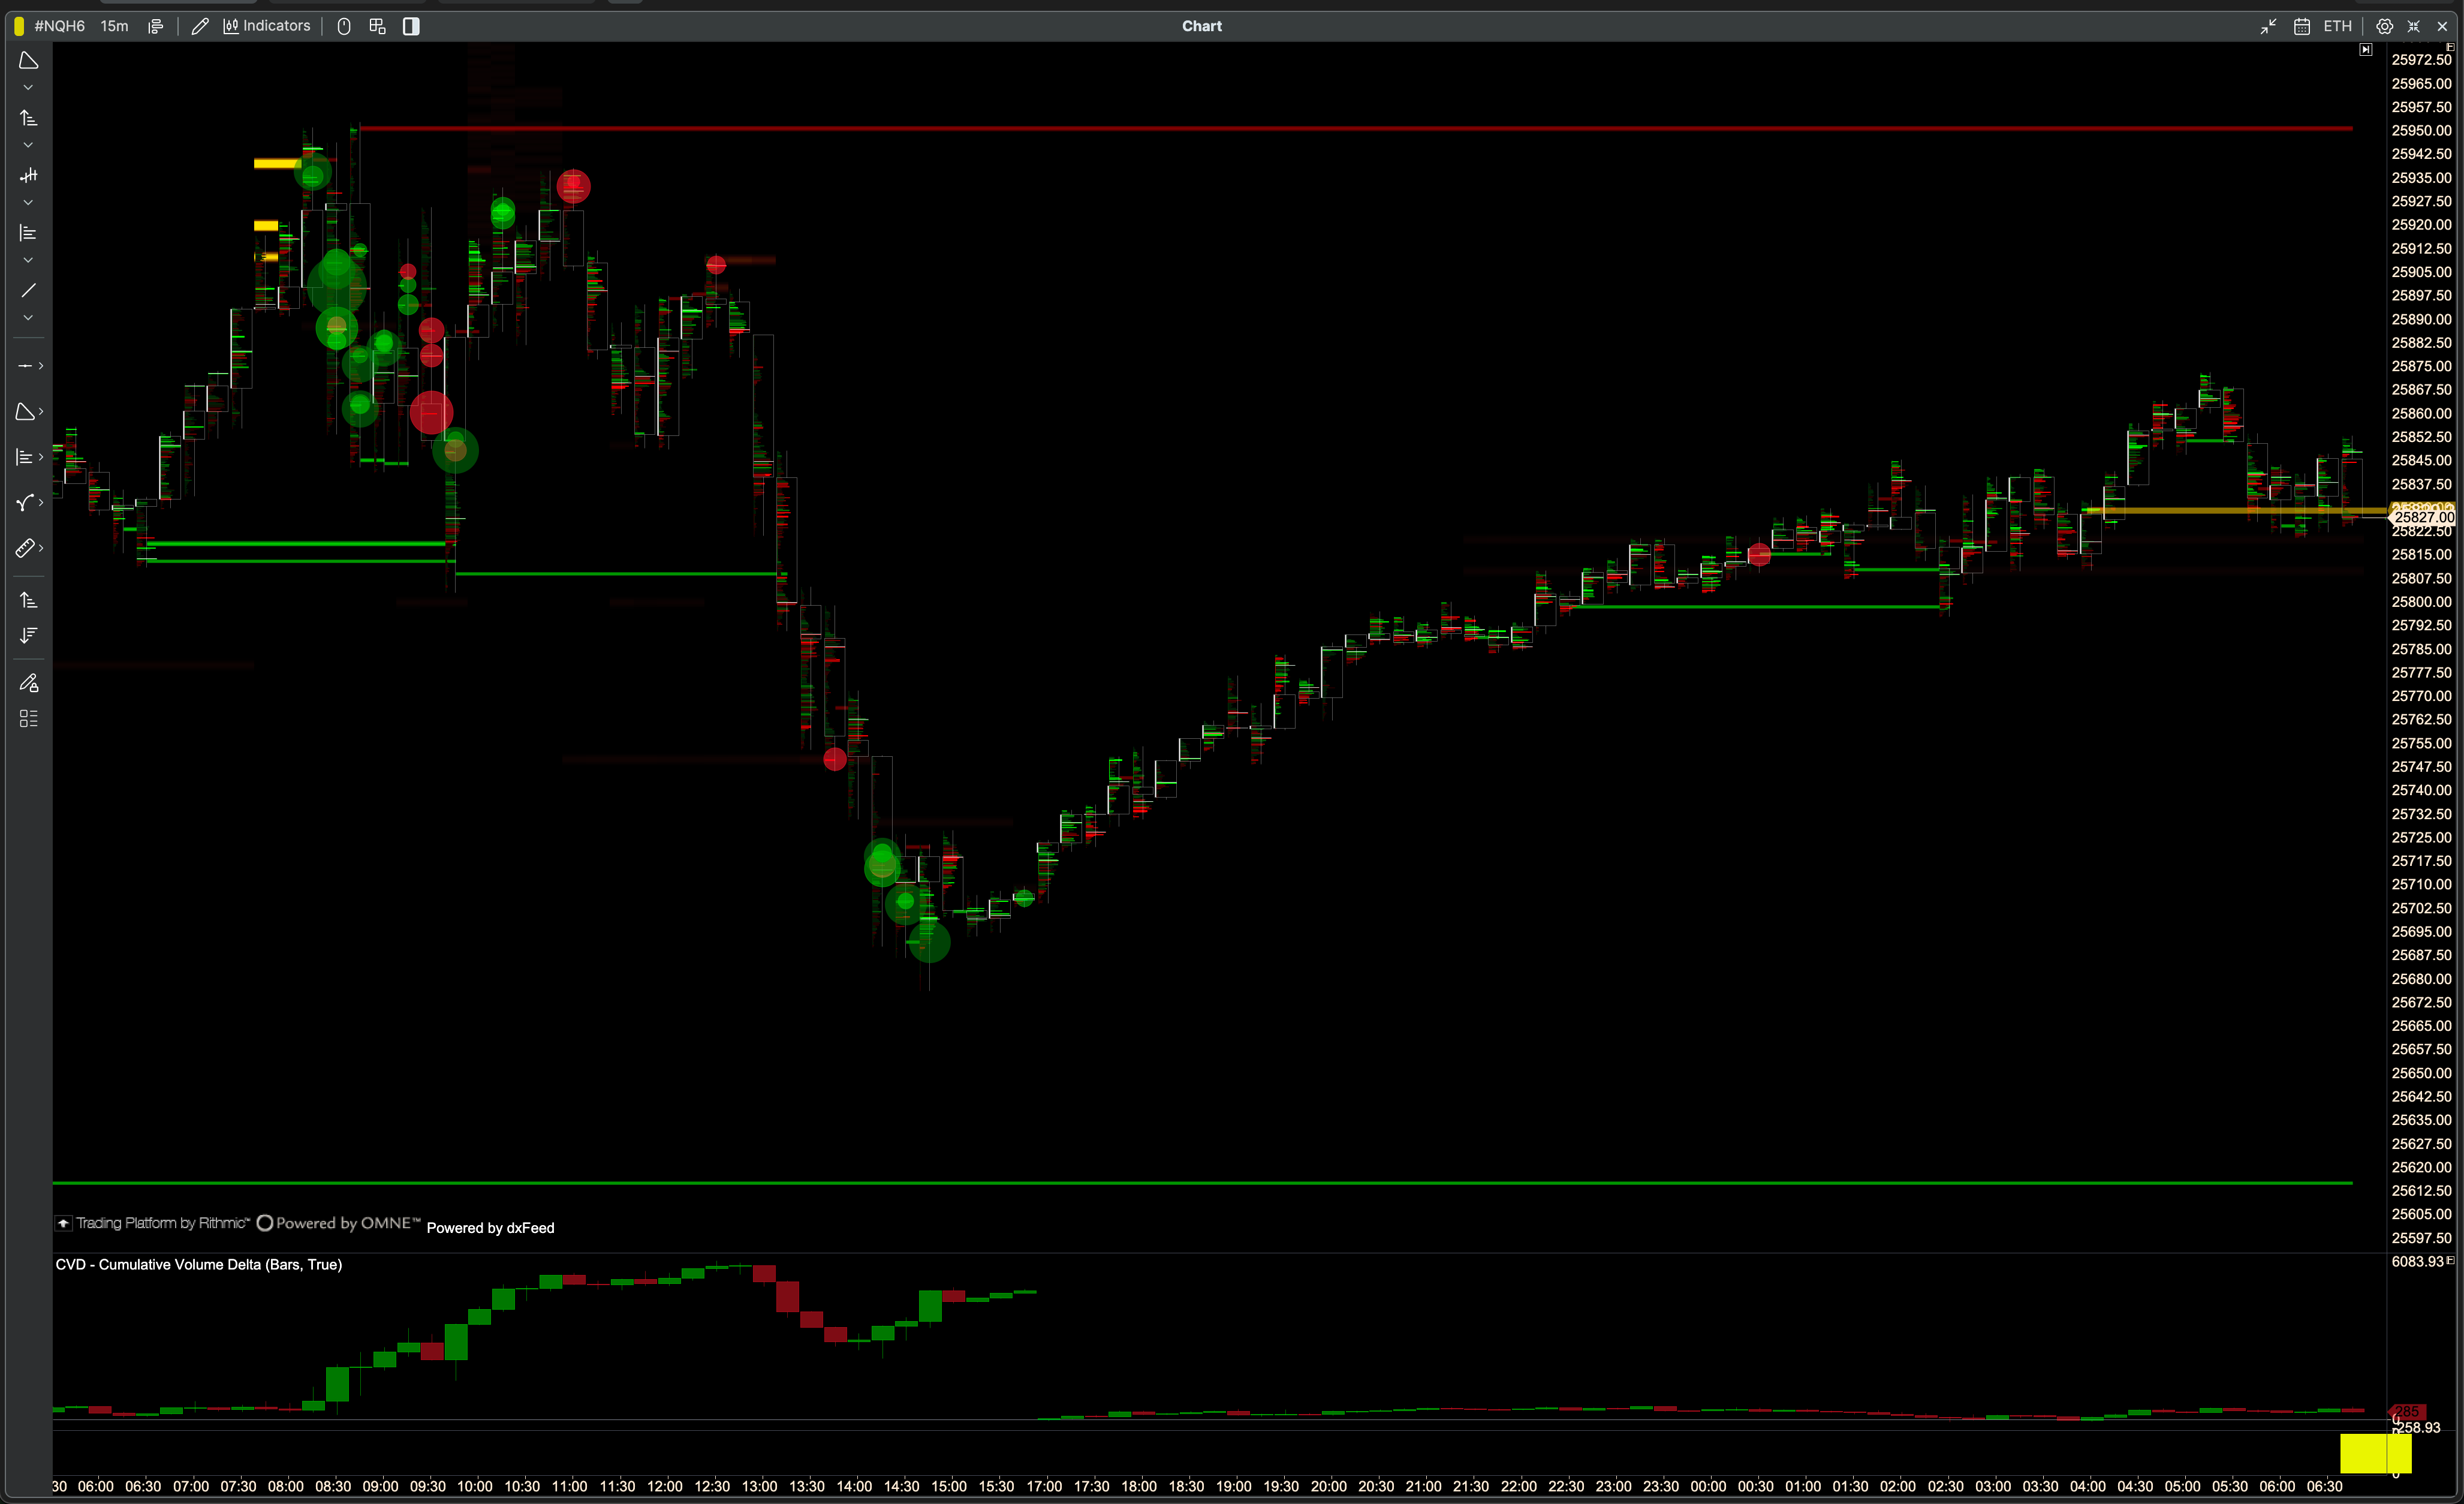The width and height of the screenshot is (2464, 1504).
Task: Switch the ETH trading session setting
Action: click(x=2337, y=26)
